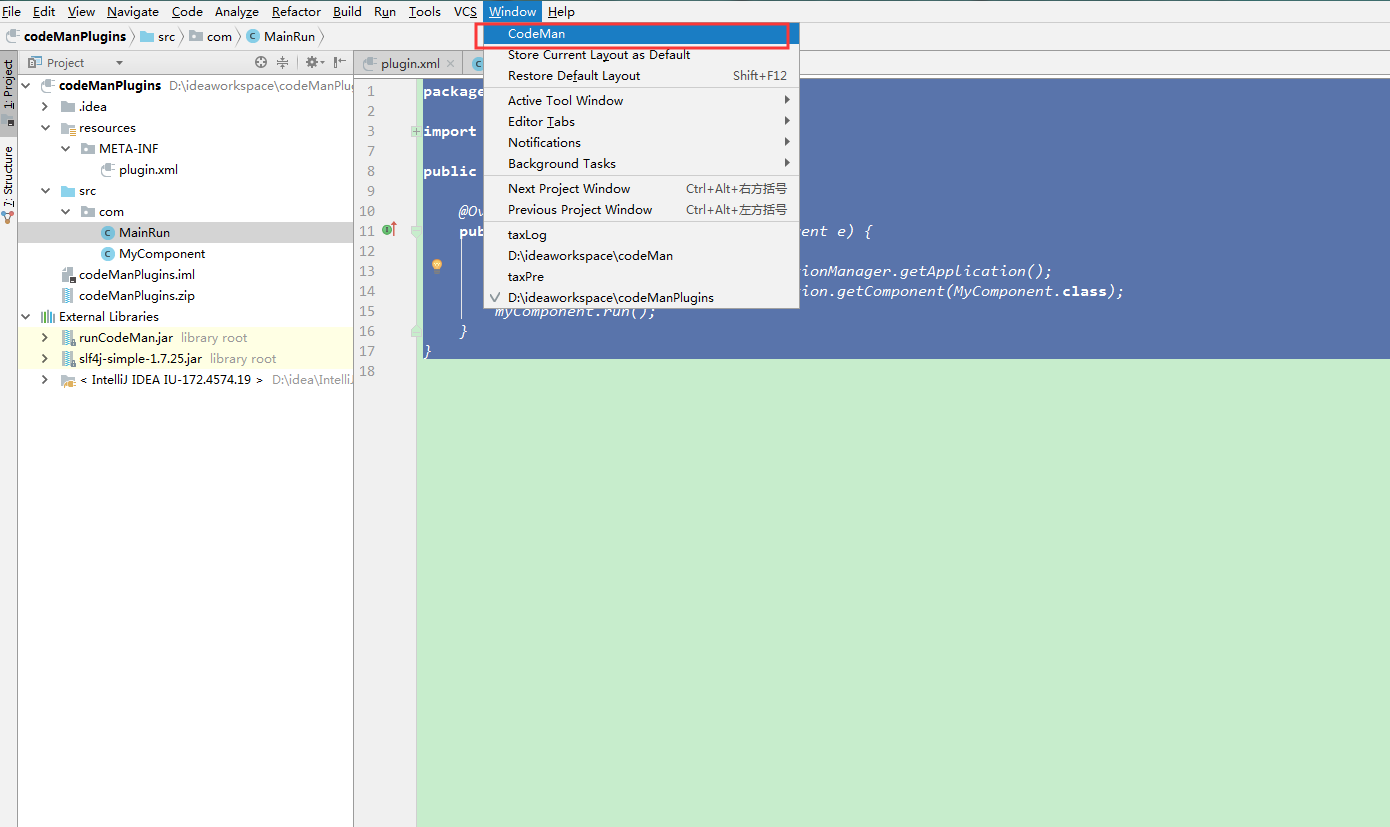Open the Help menu
1390x827 pixels.
tap(561, 11)
